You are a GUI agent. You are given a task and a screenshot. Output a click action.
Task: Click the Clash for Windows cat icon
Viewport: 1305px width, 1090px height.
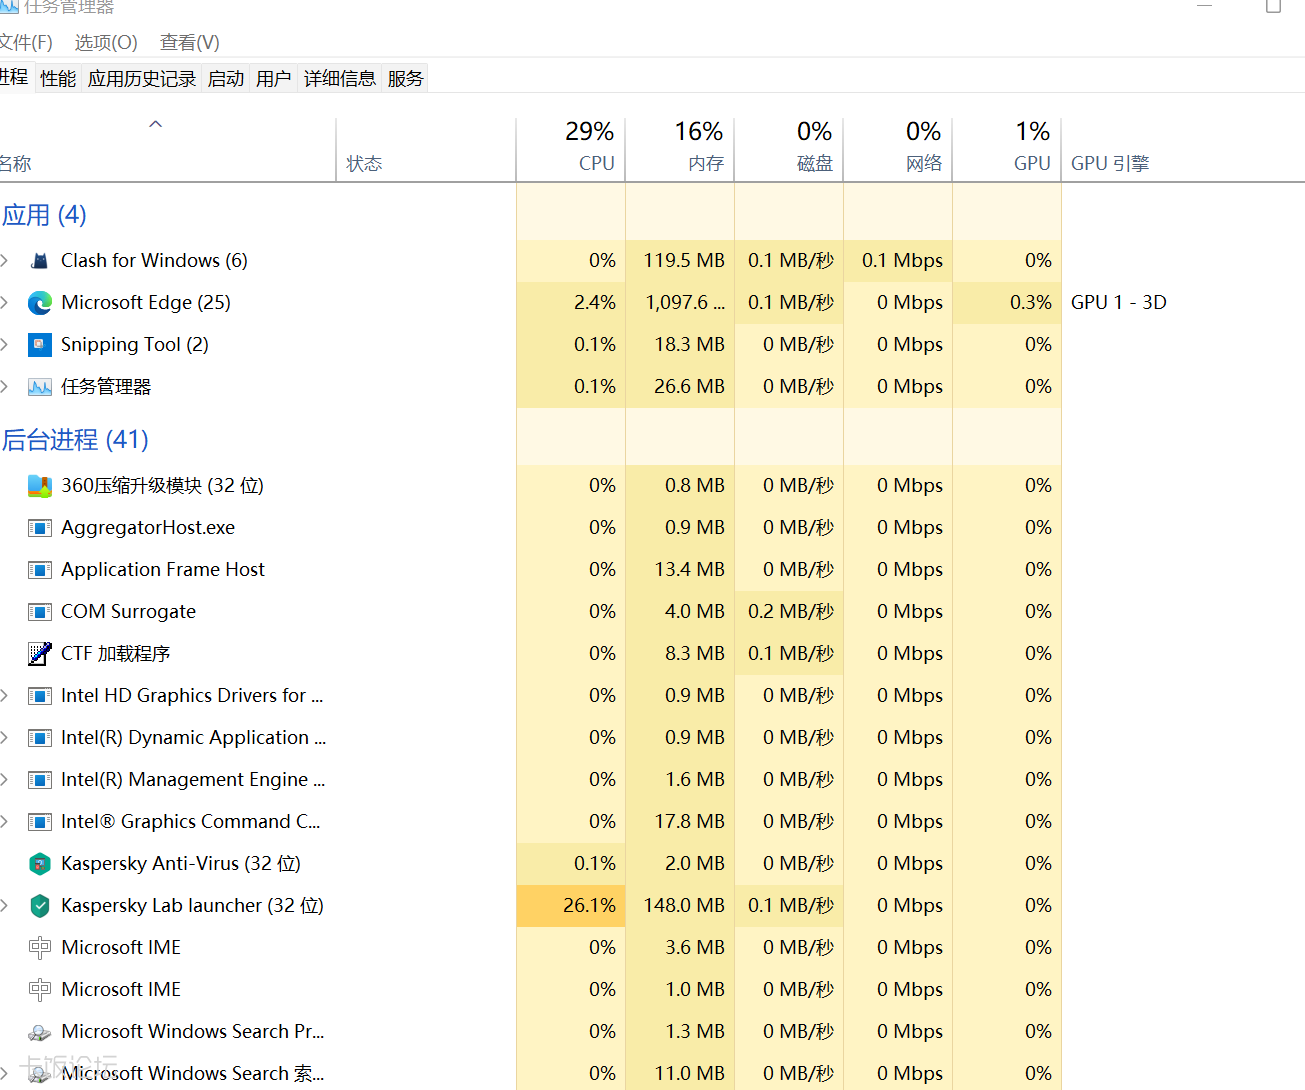pos(40,261)
